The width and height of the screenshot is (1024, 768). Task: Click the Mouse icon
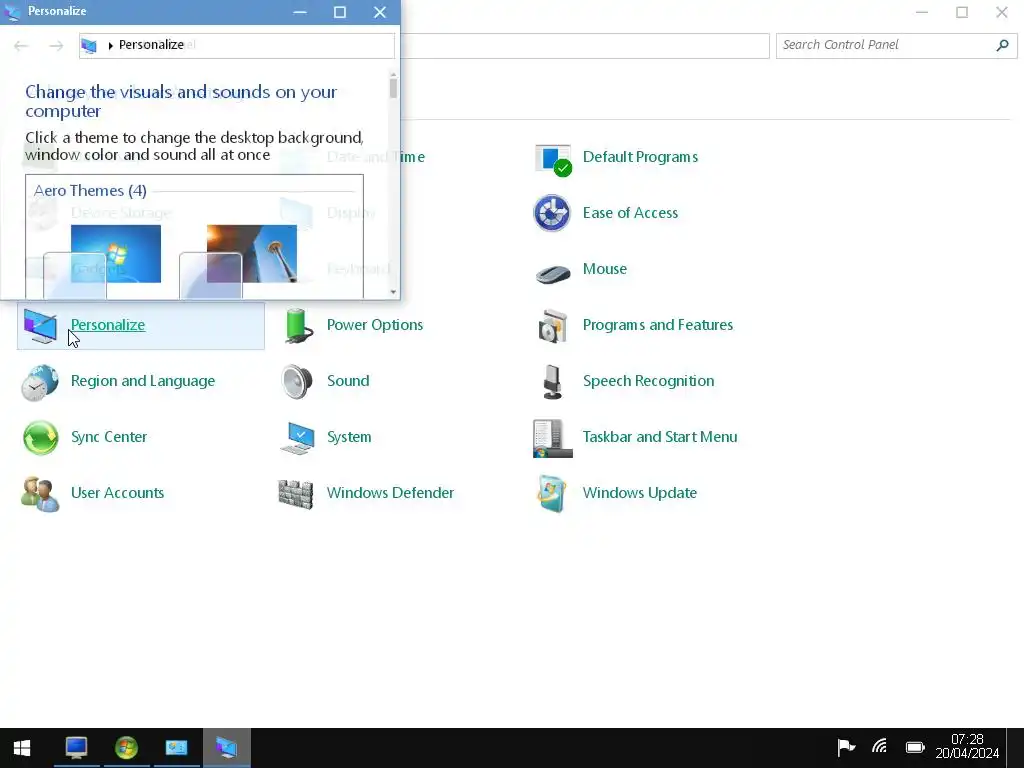pos(553,273)
